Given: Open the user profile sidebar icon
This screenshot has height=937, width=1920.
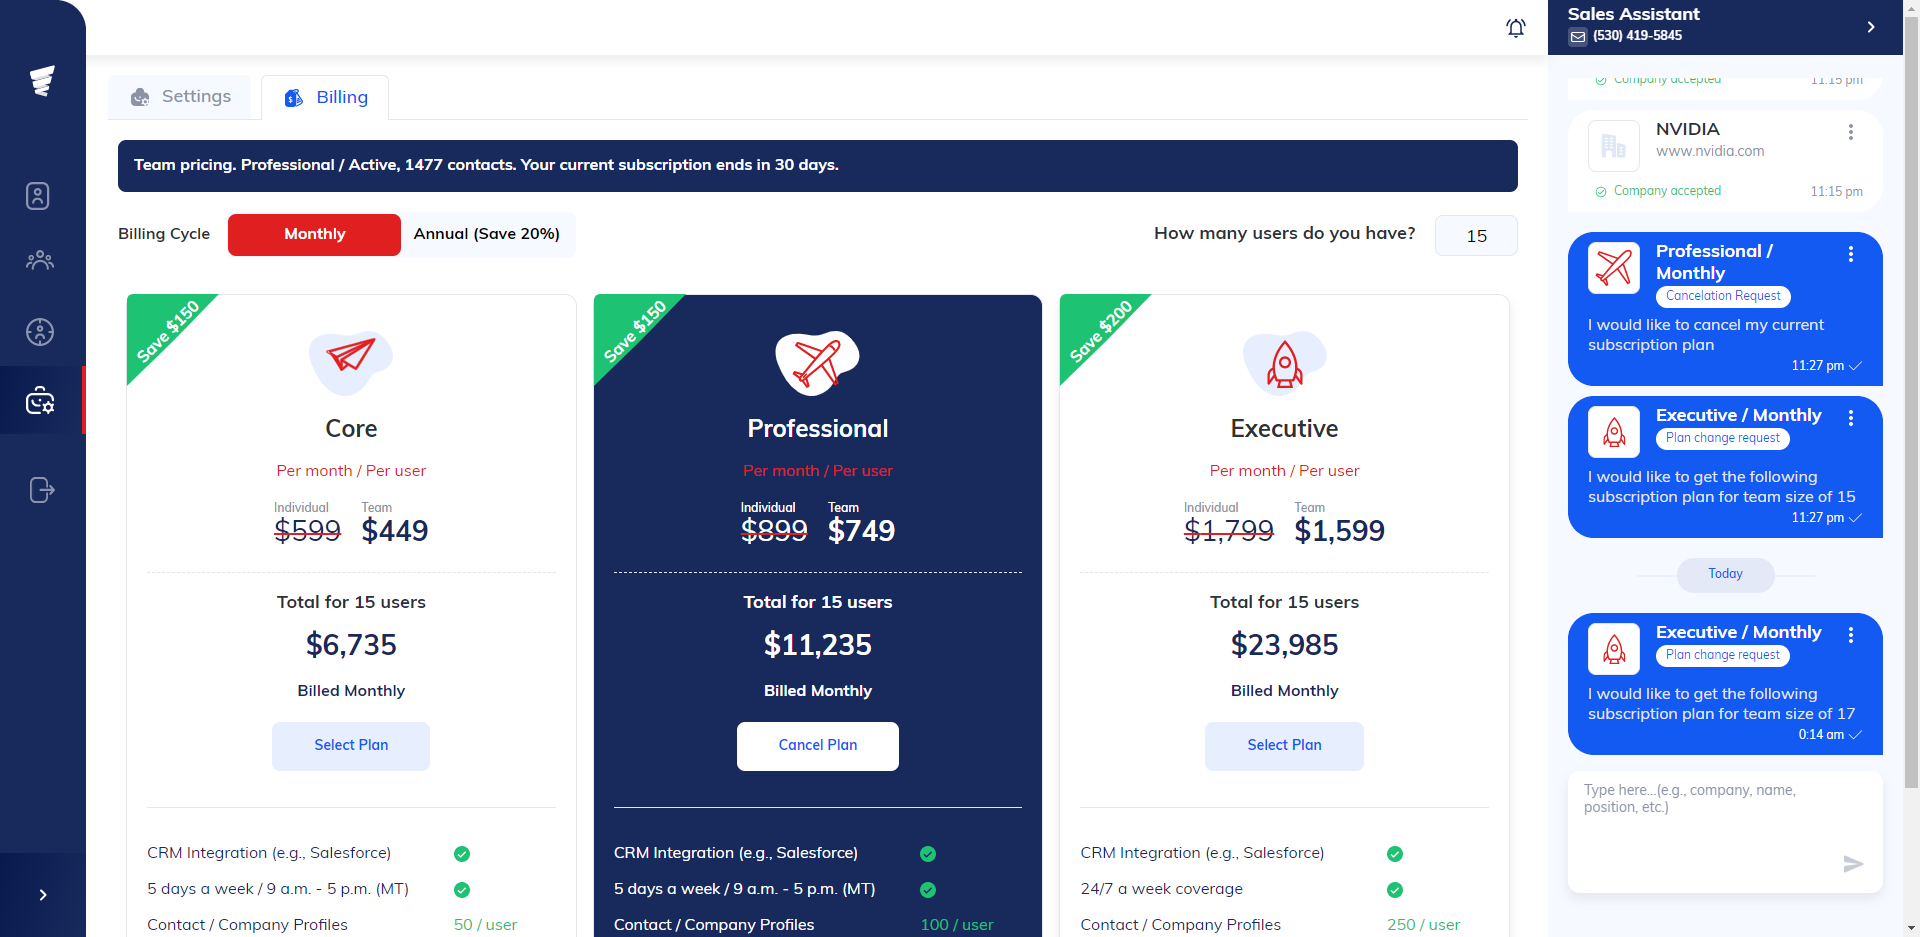Looking at the screenshot, I should coord(40,332).
